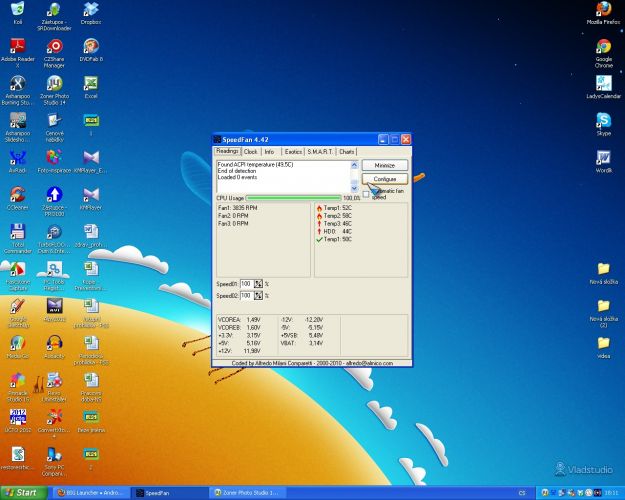Select the Readings tab
The width and height of the screenshot is (625, 500).
[x=227, y=151]
